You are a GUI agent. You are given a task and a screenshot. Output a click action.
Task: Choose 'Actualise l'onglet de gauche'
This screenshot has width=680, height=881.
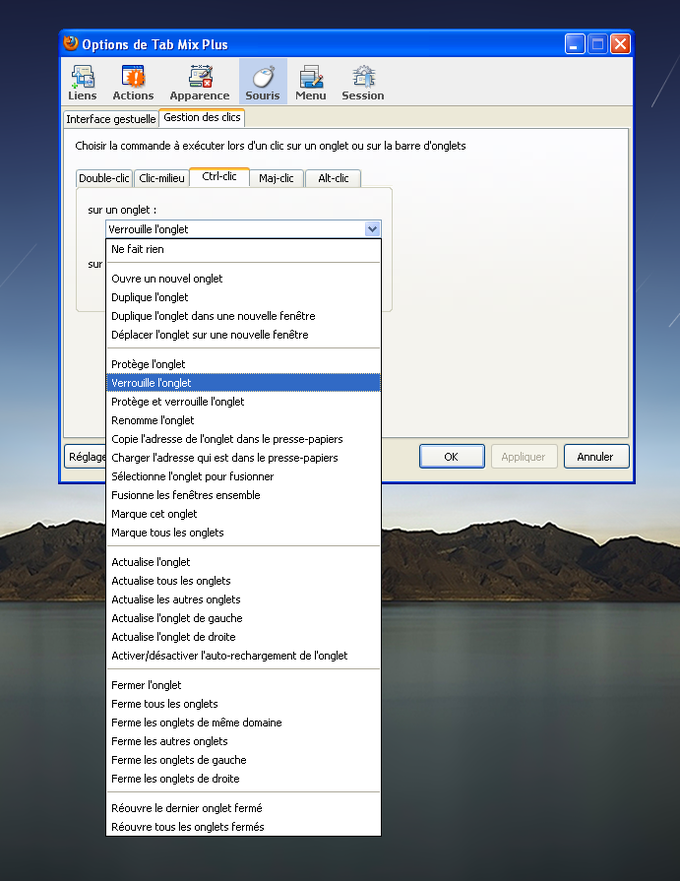[x=243, y=618]
